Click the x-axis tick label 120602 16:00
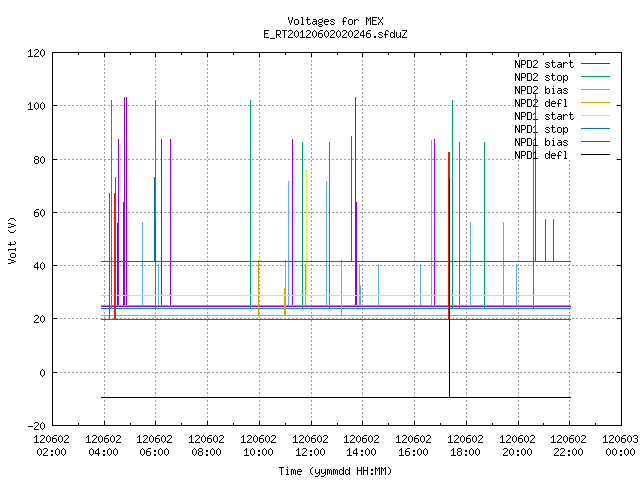Viewport: 640px width, 480px height. (413, 446)
